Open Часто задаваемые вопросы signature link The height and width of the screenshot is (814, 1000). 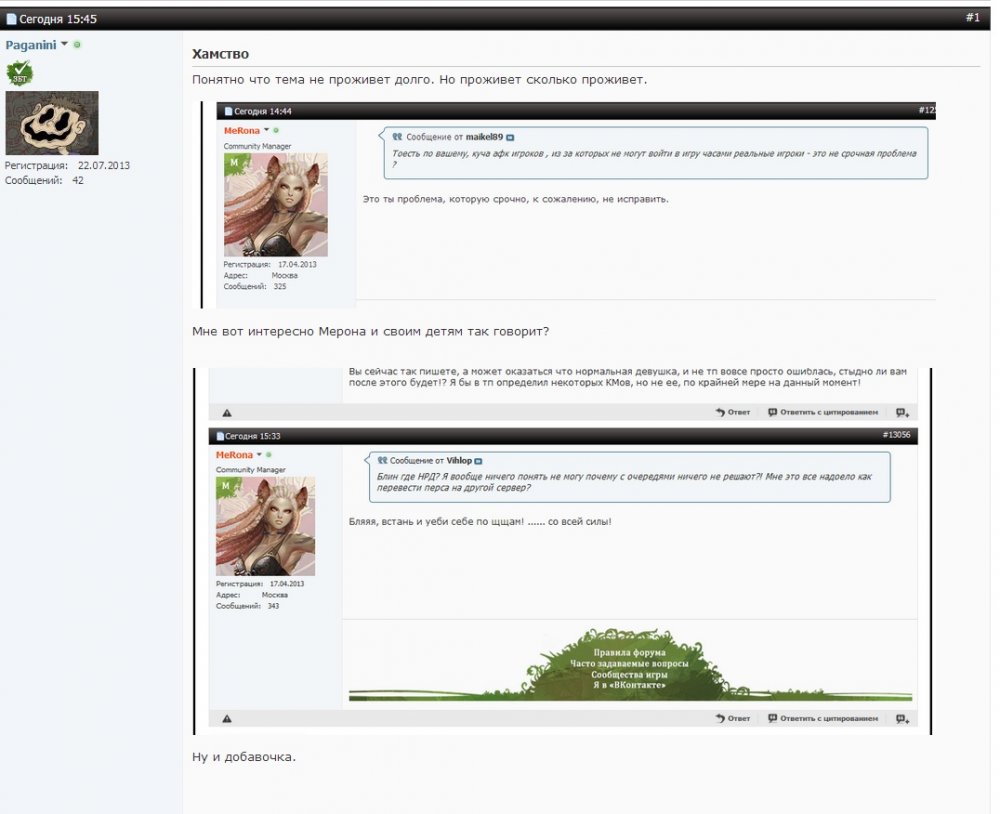pos(629,663)
